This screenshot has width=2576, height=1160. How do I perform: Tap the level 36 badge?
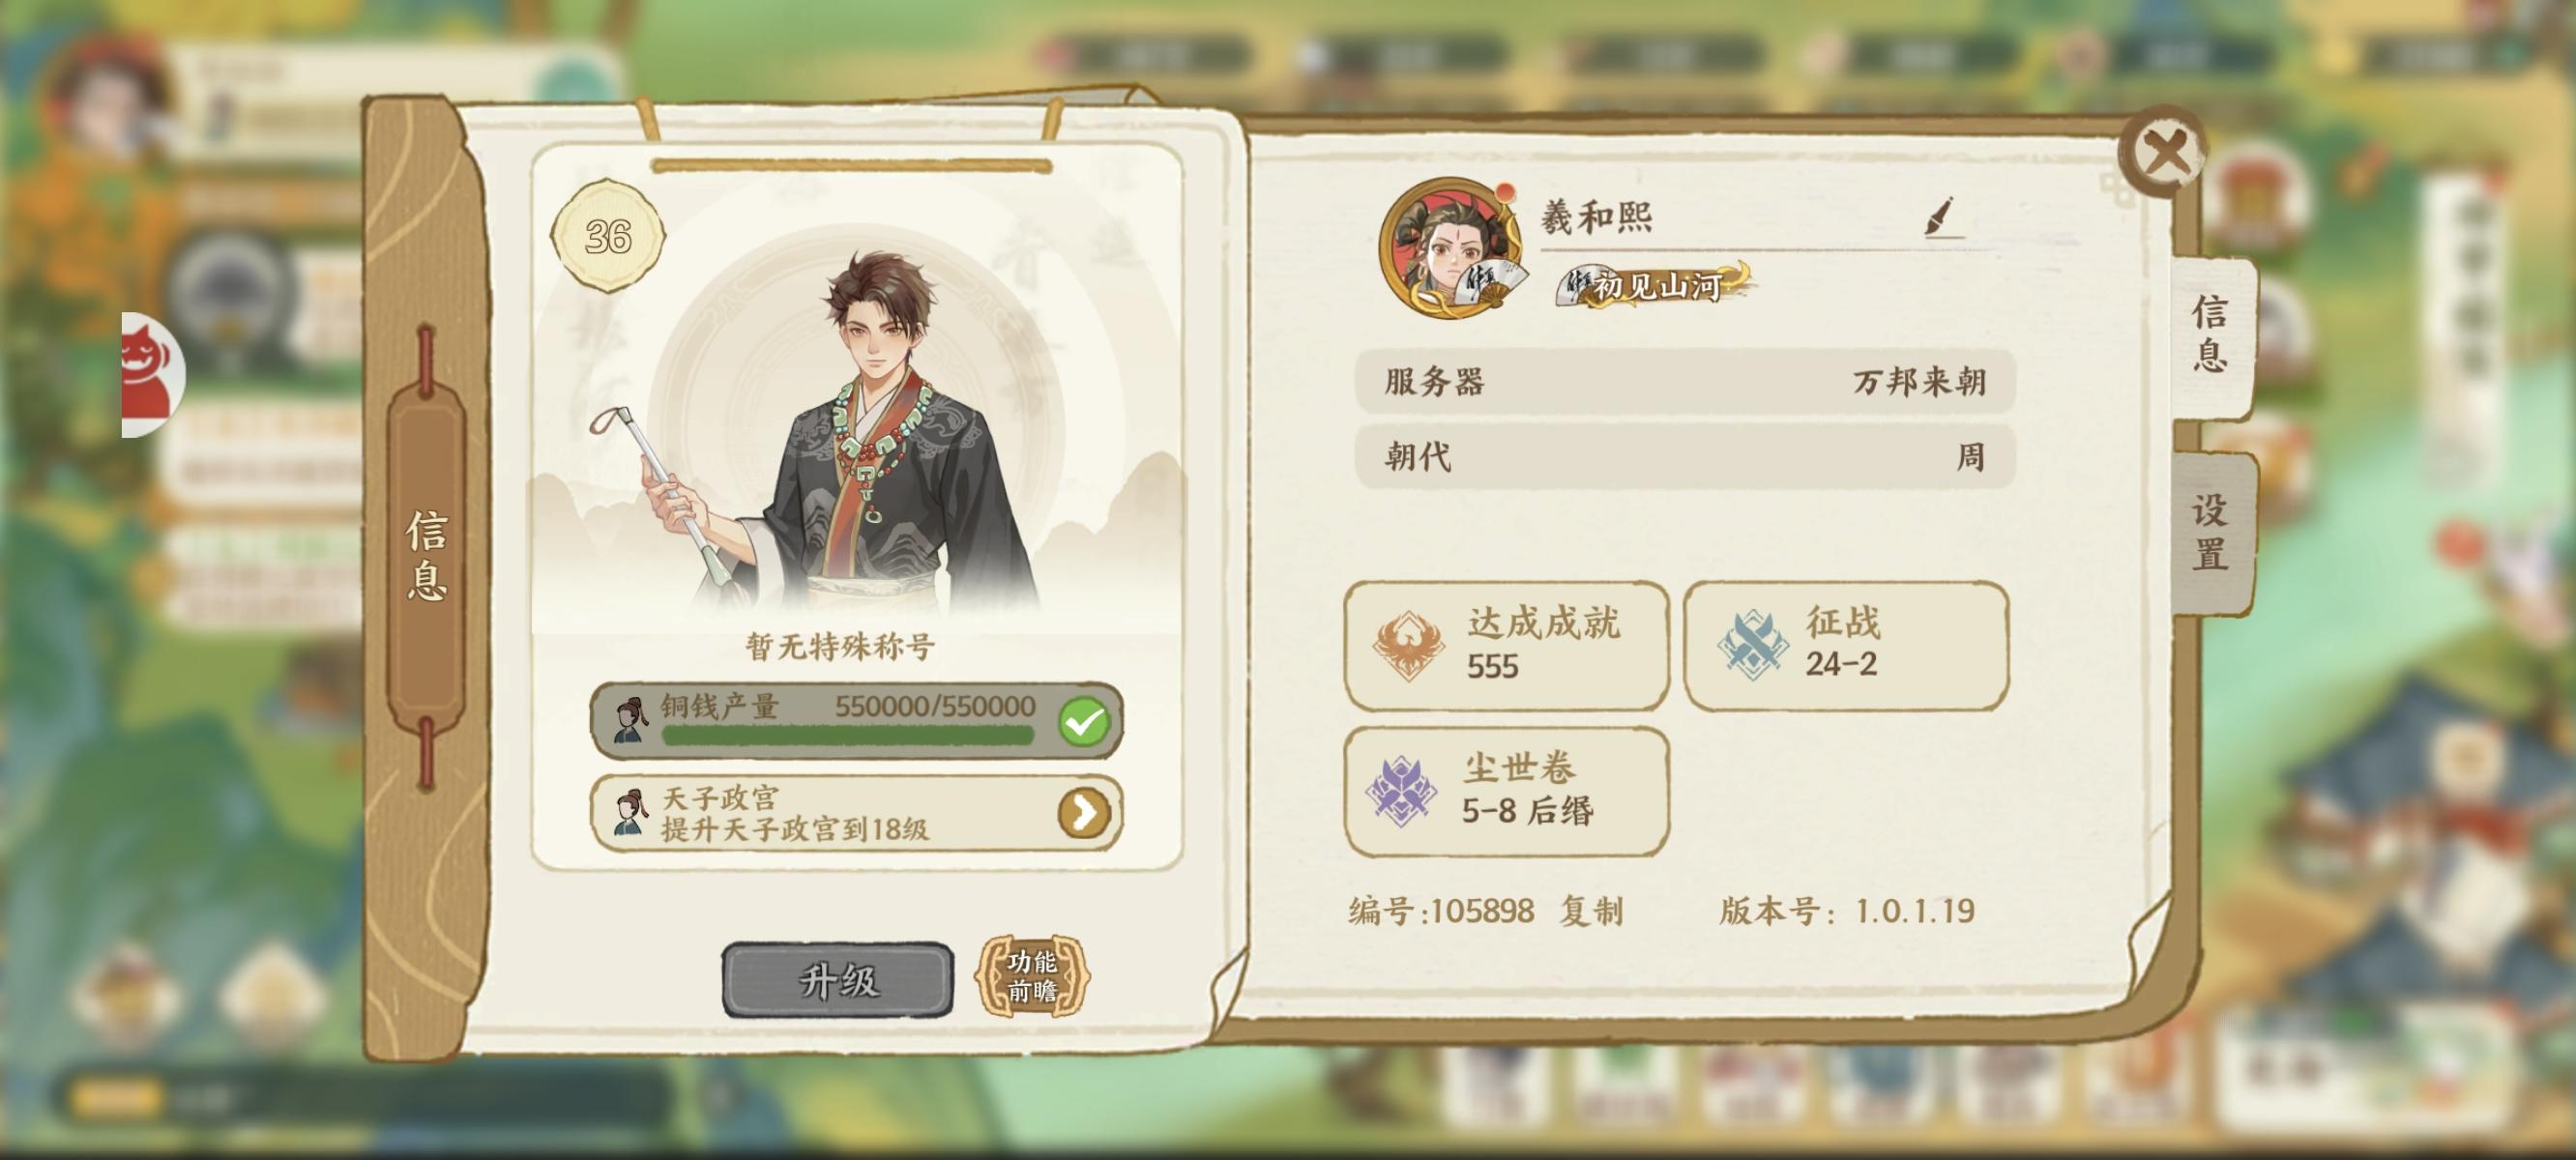pos(607,236)
